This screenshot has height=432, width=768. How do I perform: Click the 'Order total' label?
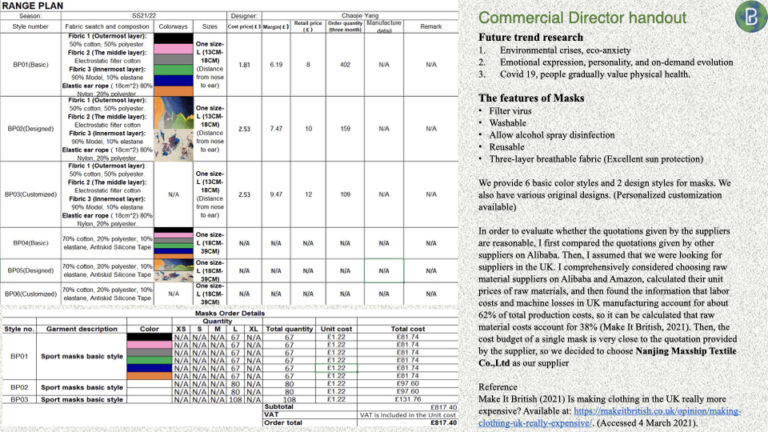pyautogui.click(x=283, y=423)
